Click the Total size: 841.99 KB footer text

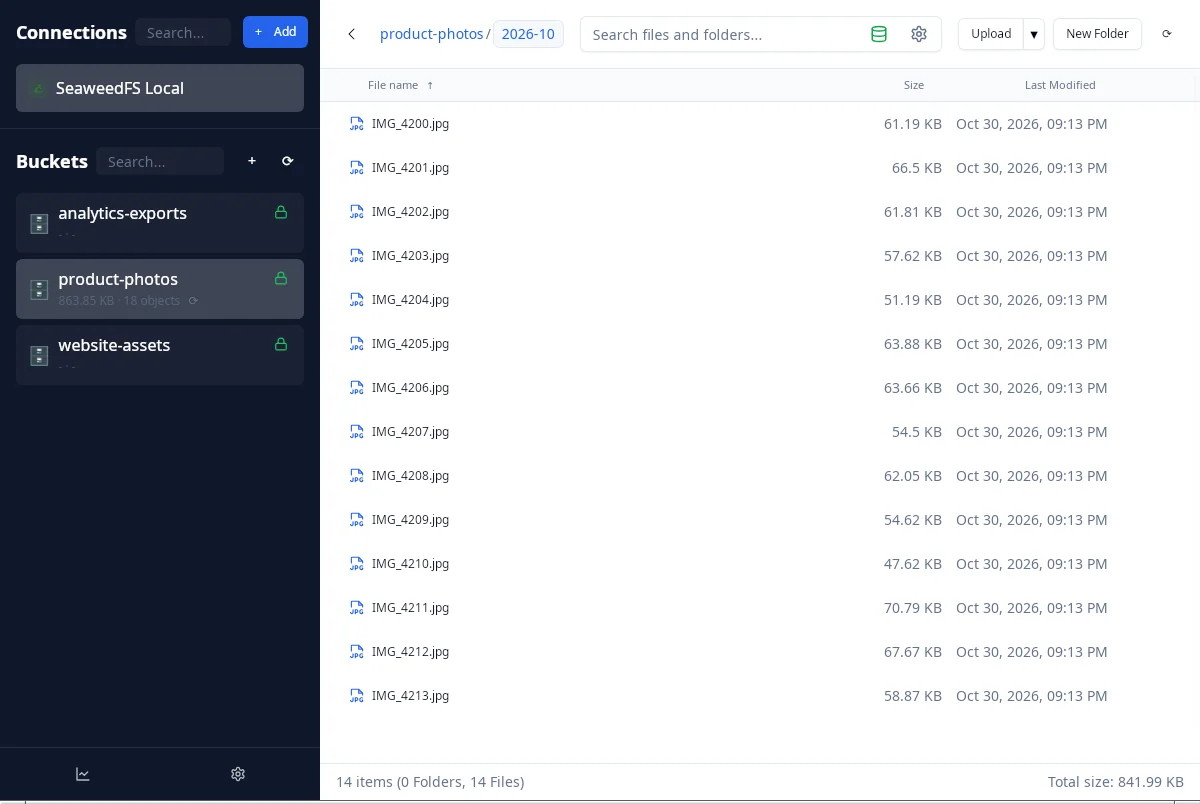1116,782
